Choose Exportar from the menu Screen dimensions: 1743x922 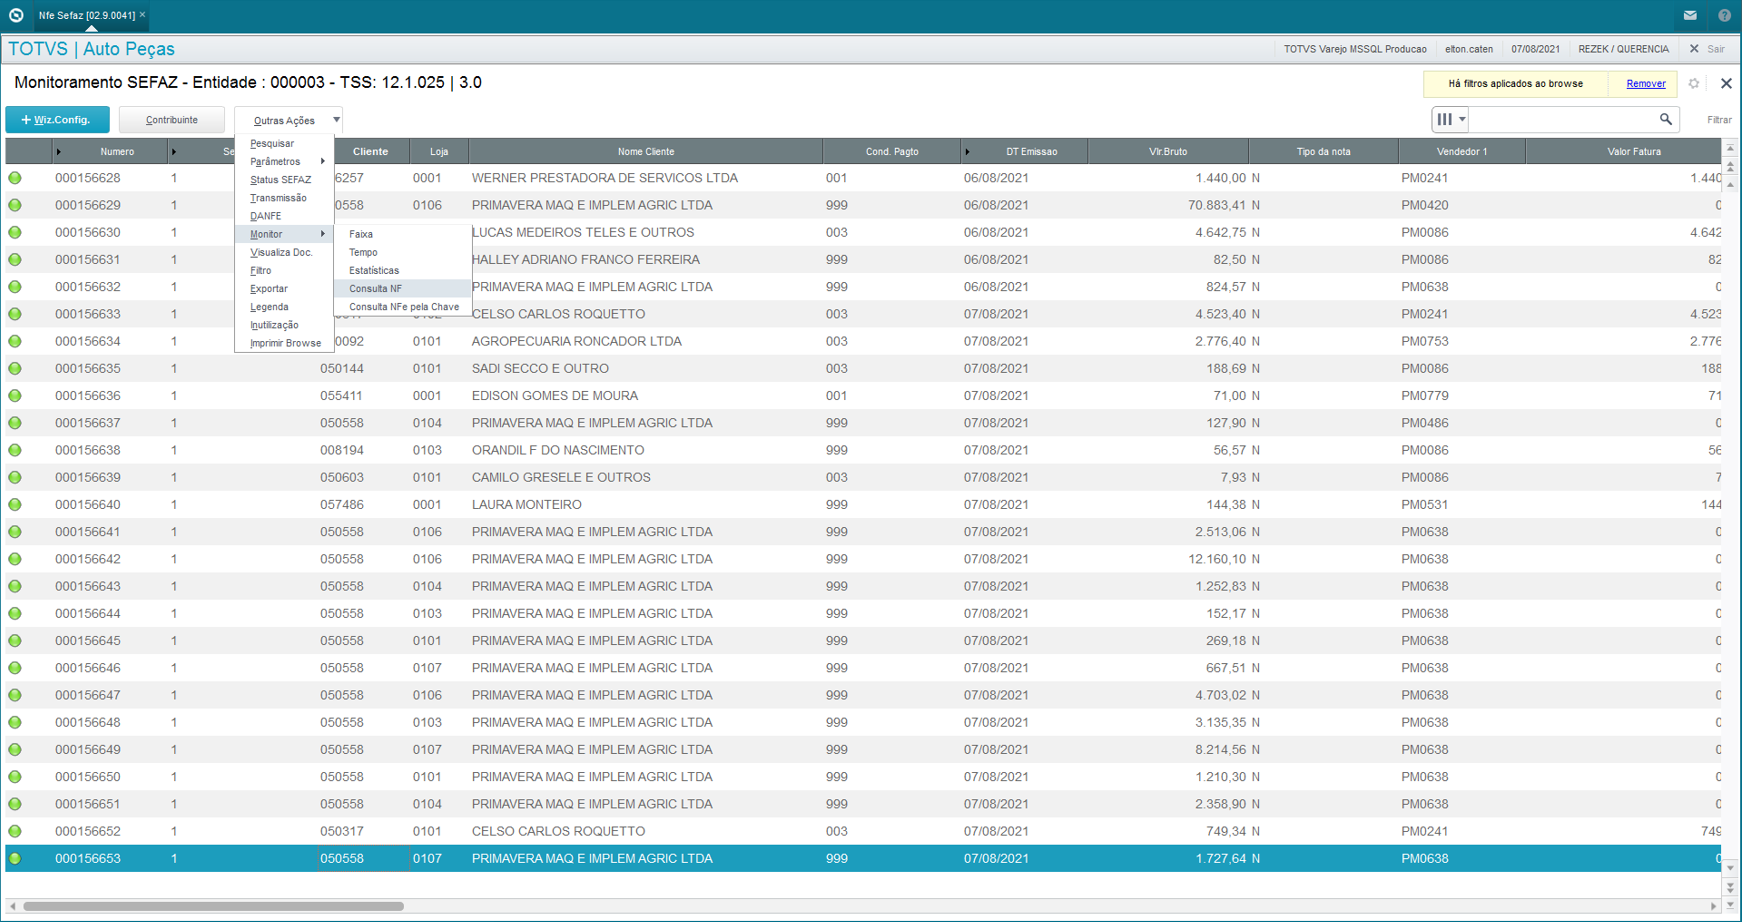(285, 289)
